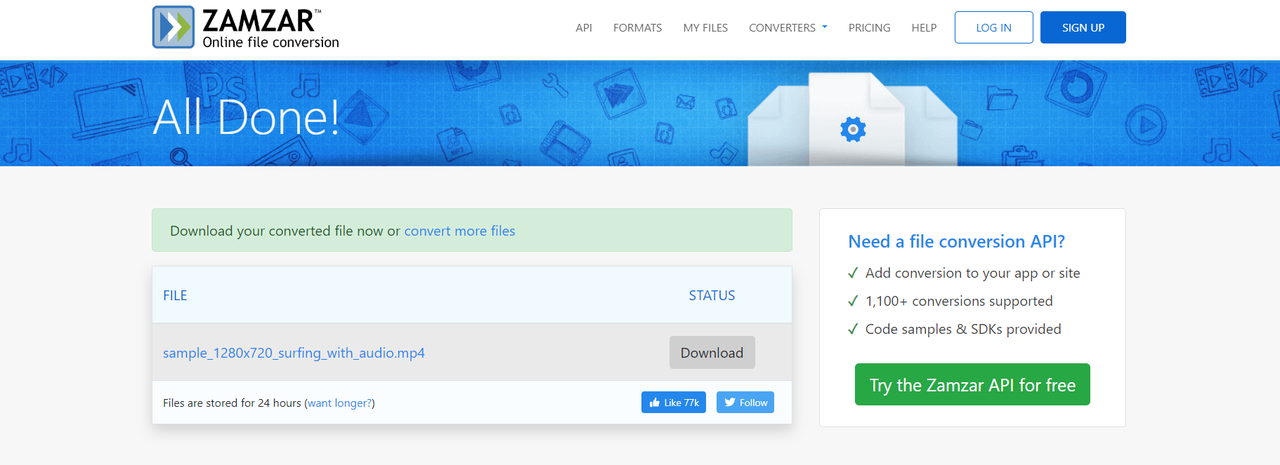Click 'Add conversion to your app or site'
Viewport: 1280px width, 465px height.
click(973, 273)
